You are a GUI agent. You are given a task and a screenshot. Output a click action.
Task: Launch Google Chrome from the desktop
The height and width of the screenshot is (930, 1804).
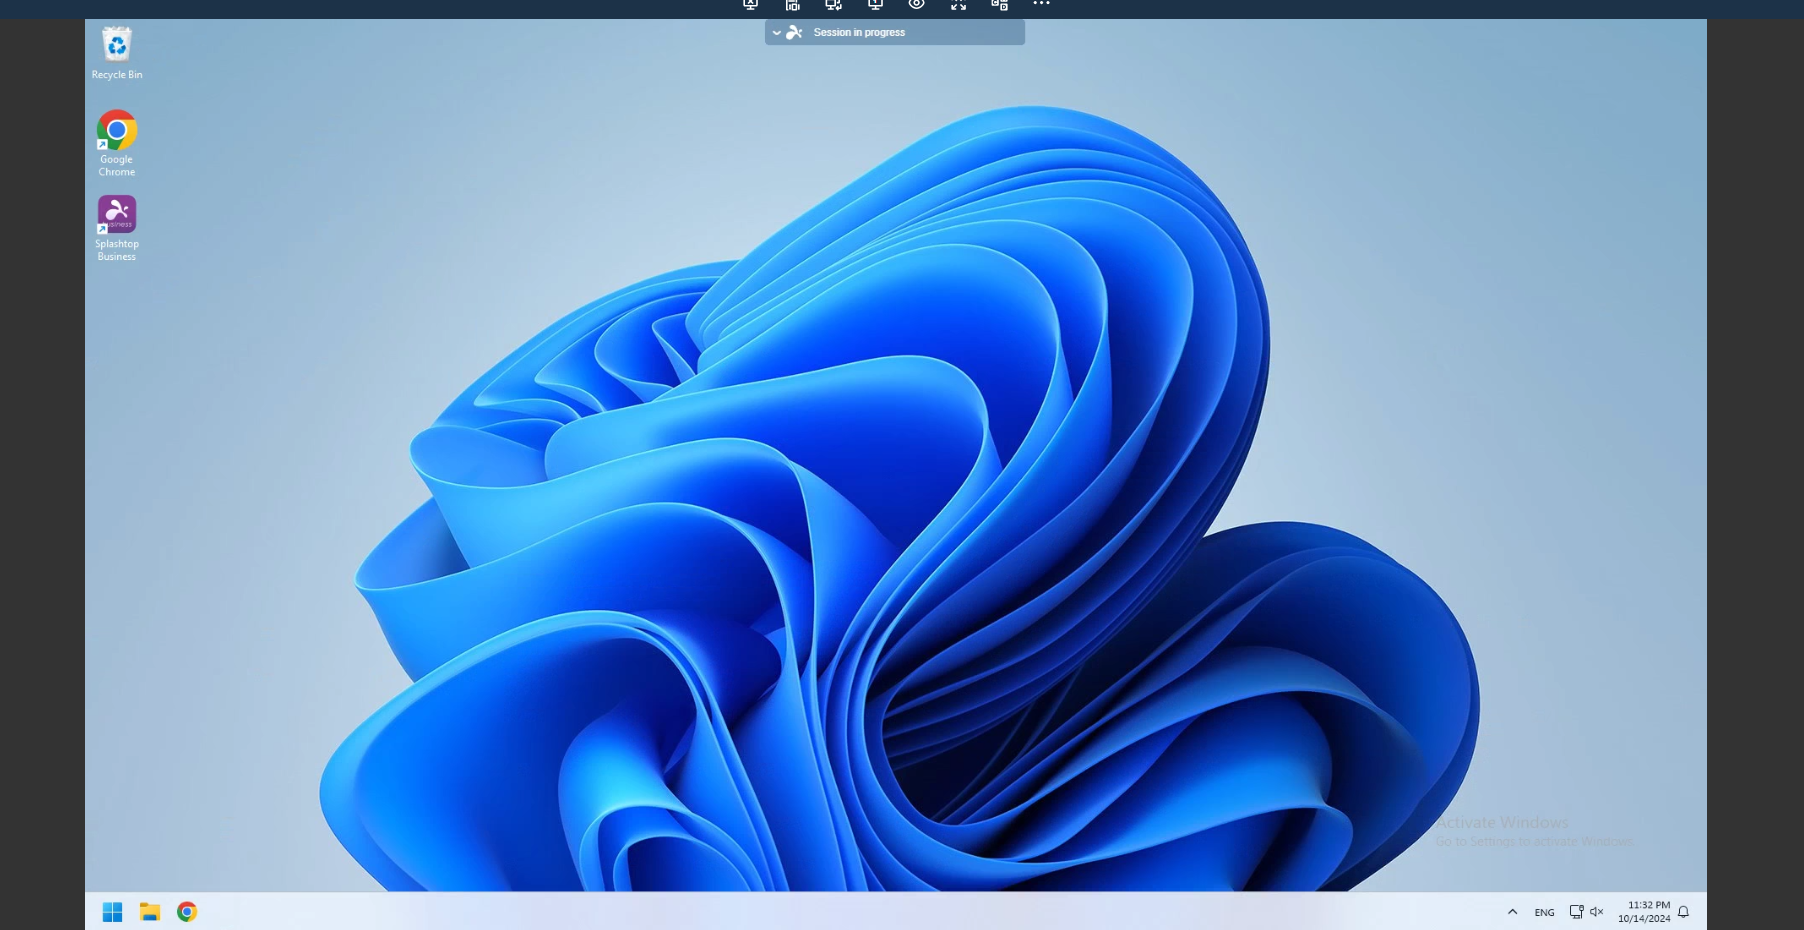pos(116,129)
